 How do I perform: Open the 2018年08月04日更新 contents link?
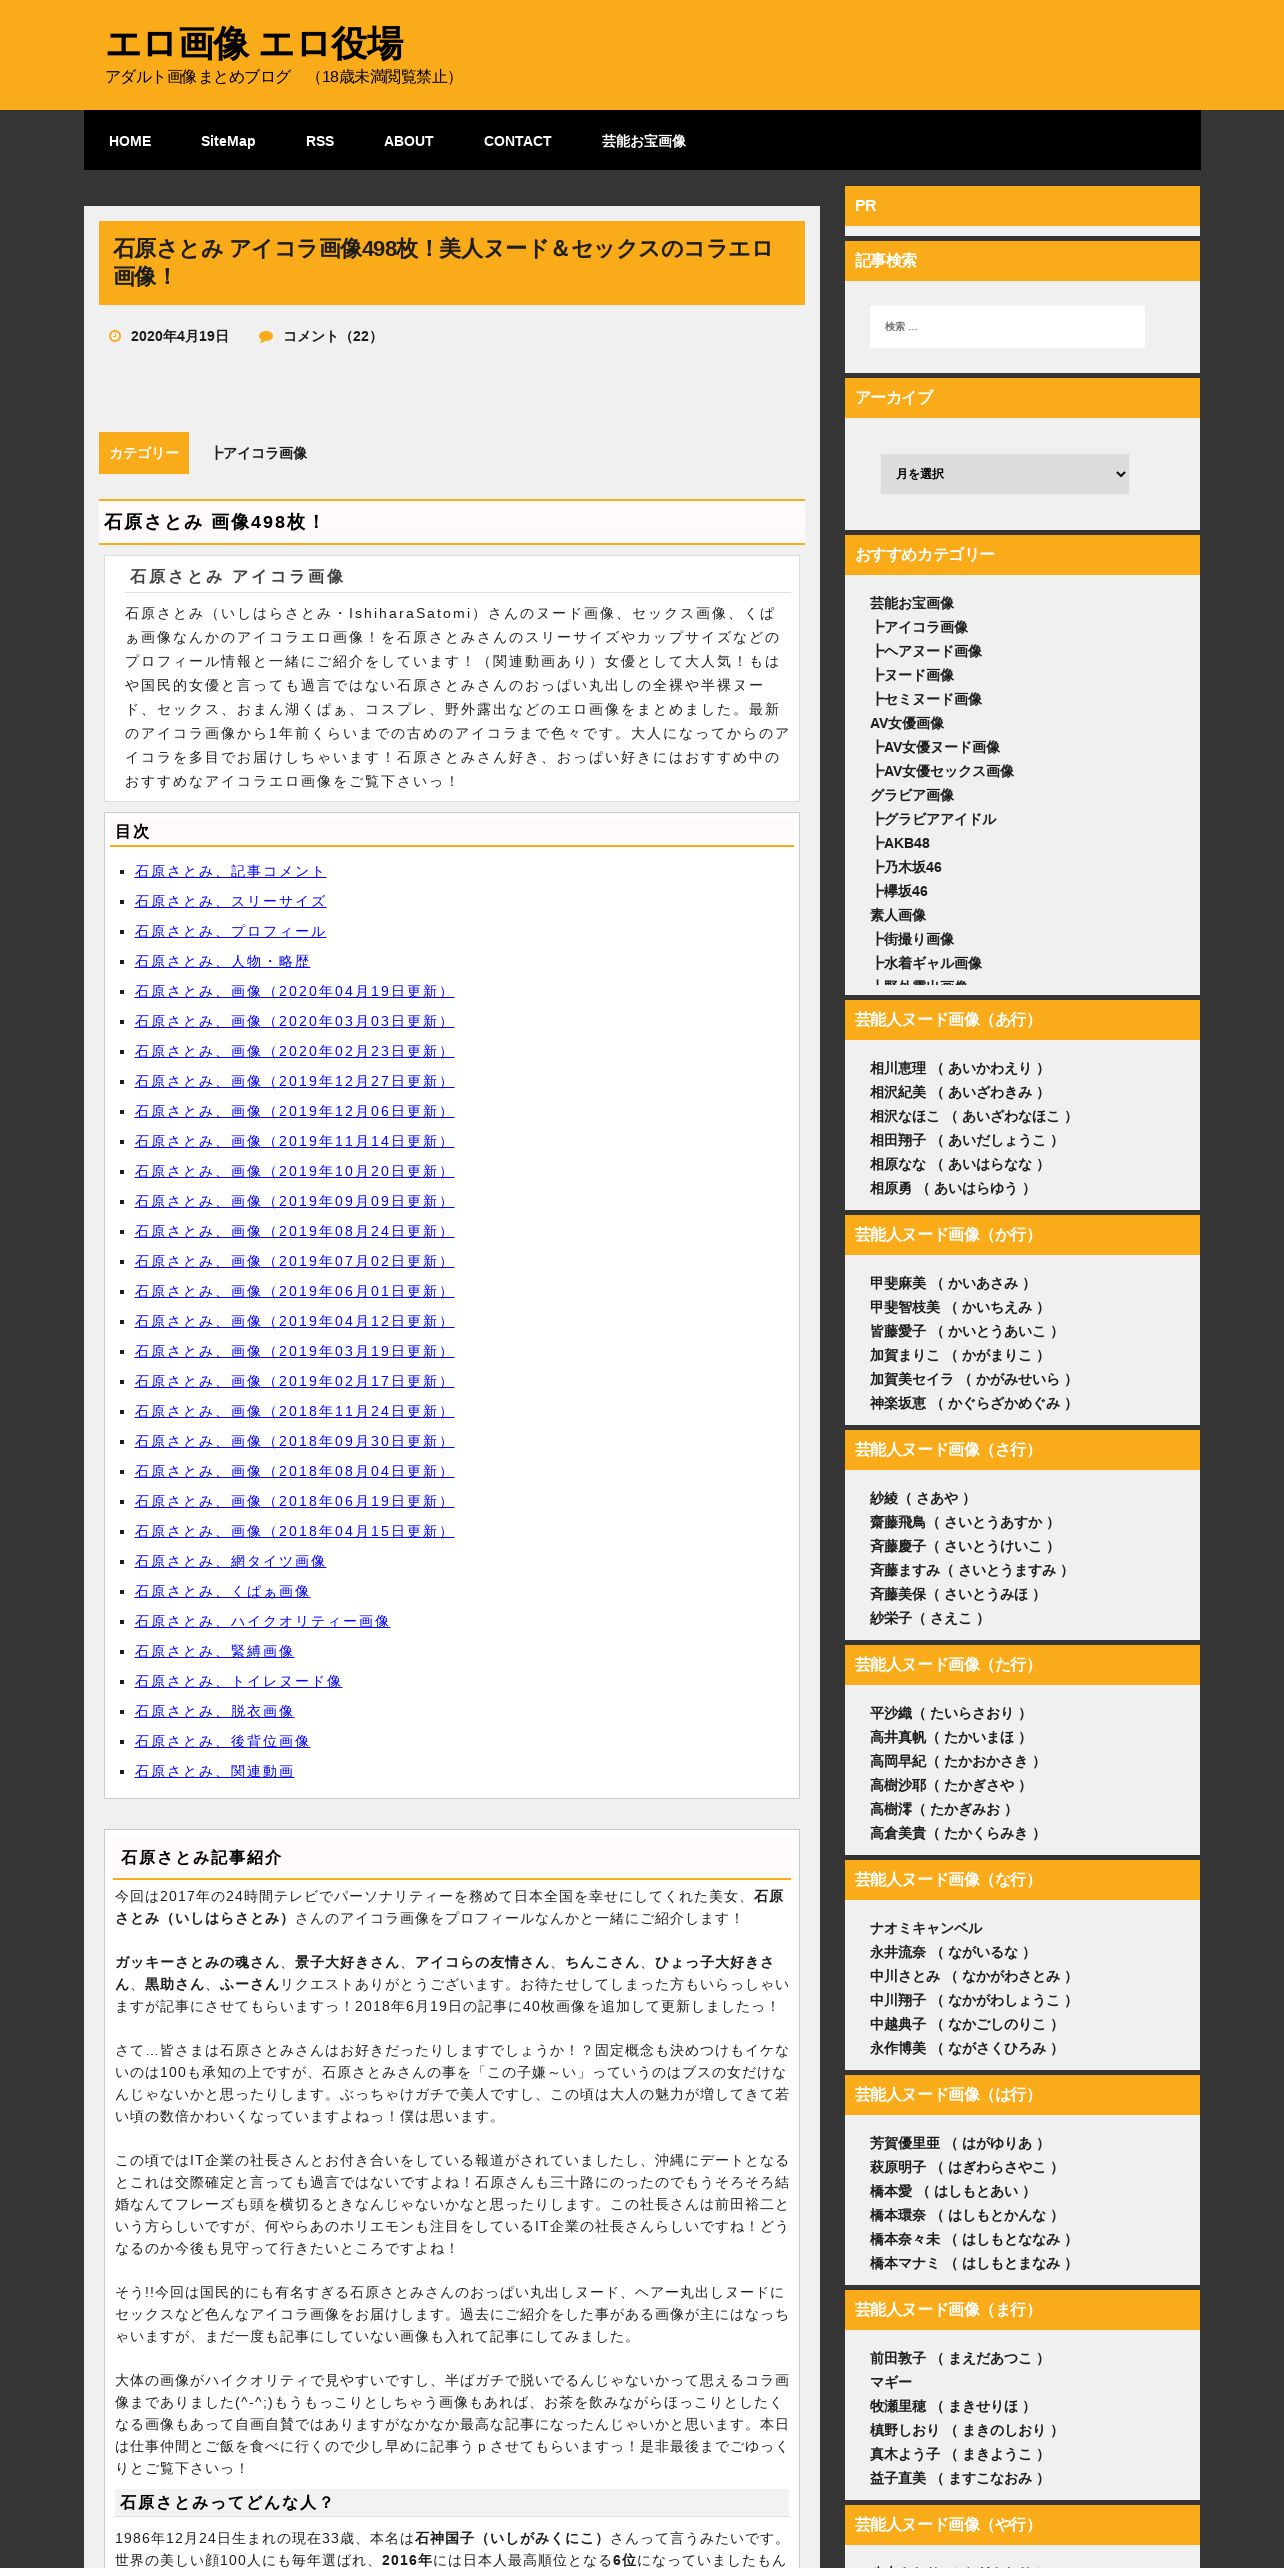294,1471
